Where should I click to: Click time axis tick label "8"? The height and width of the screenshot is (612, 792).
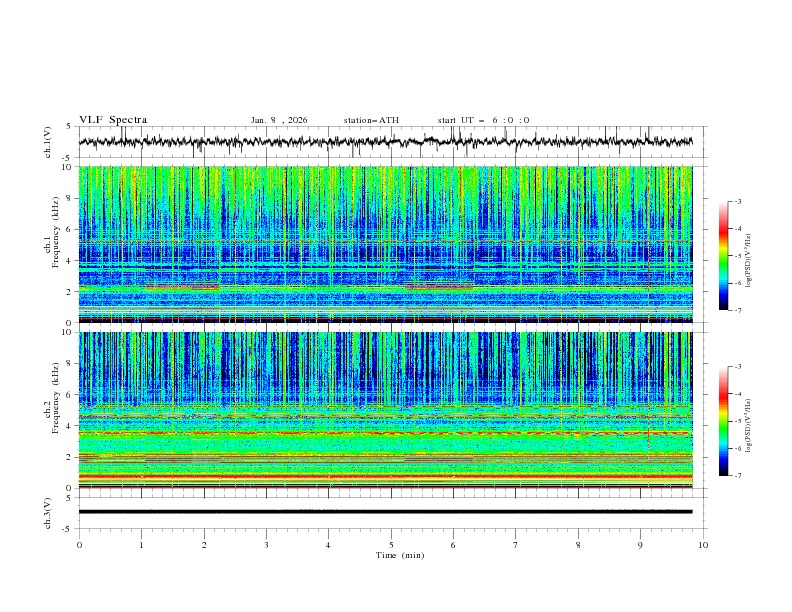tap(578, 545)
